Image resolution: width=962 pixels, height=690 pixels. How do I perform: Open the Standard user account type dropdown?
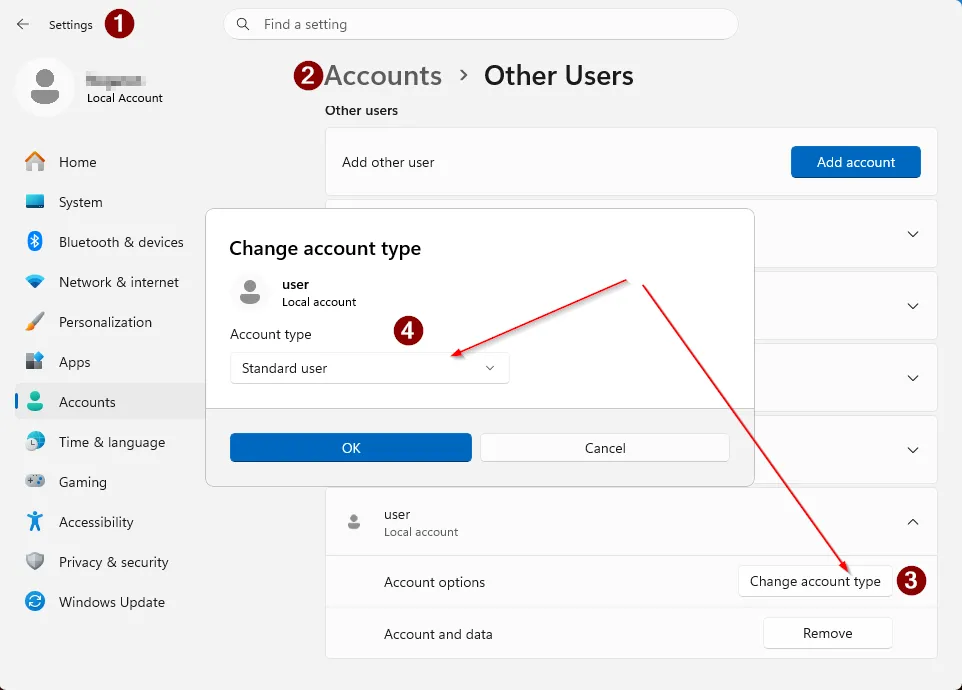click(369, 368)
